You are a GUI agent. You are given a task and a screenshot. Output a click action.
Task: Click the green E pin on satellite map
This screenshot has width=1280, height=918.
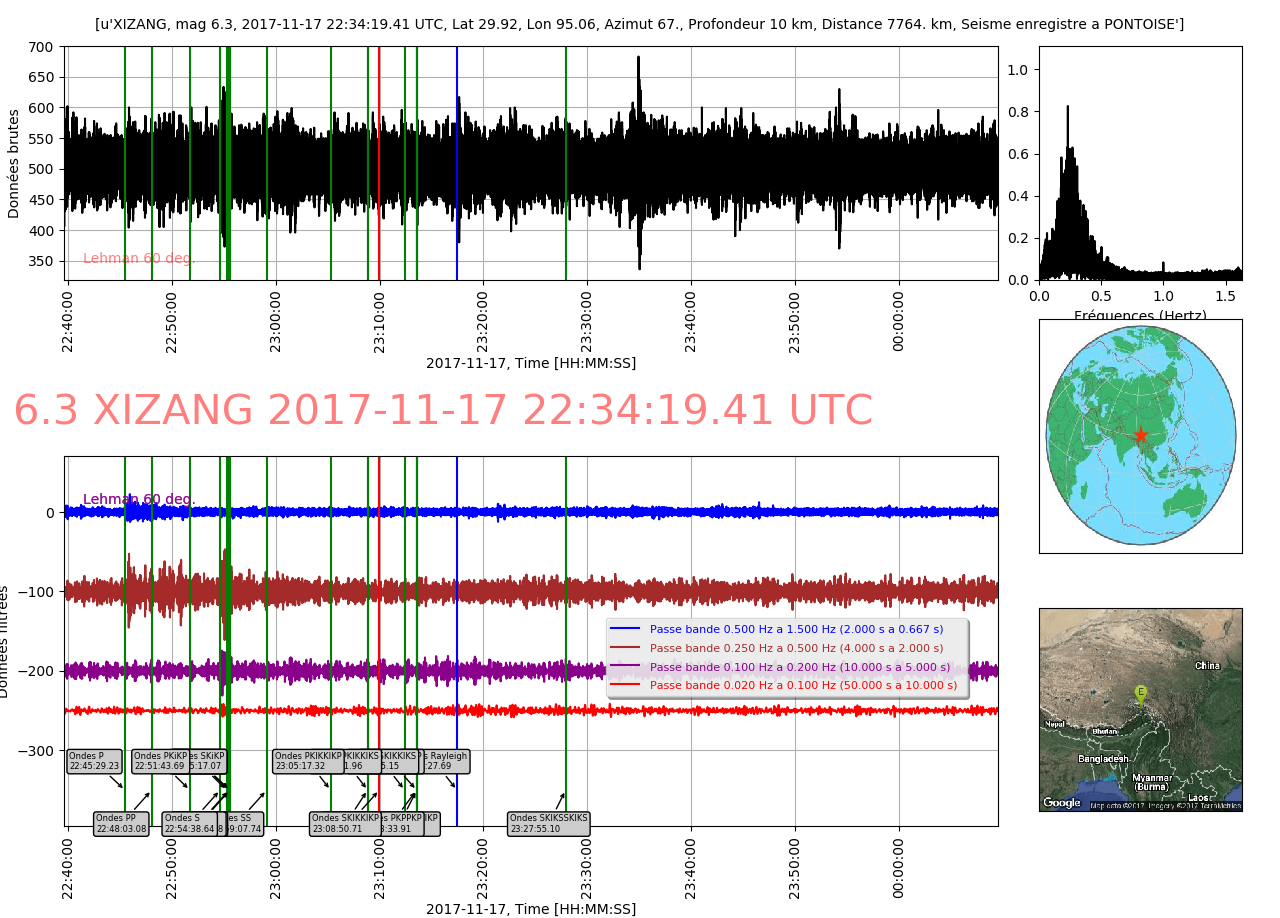tap(1140, 692)
